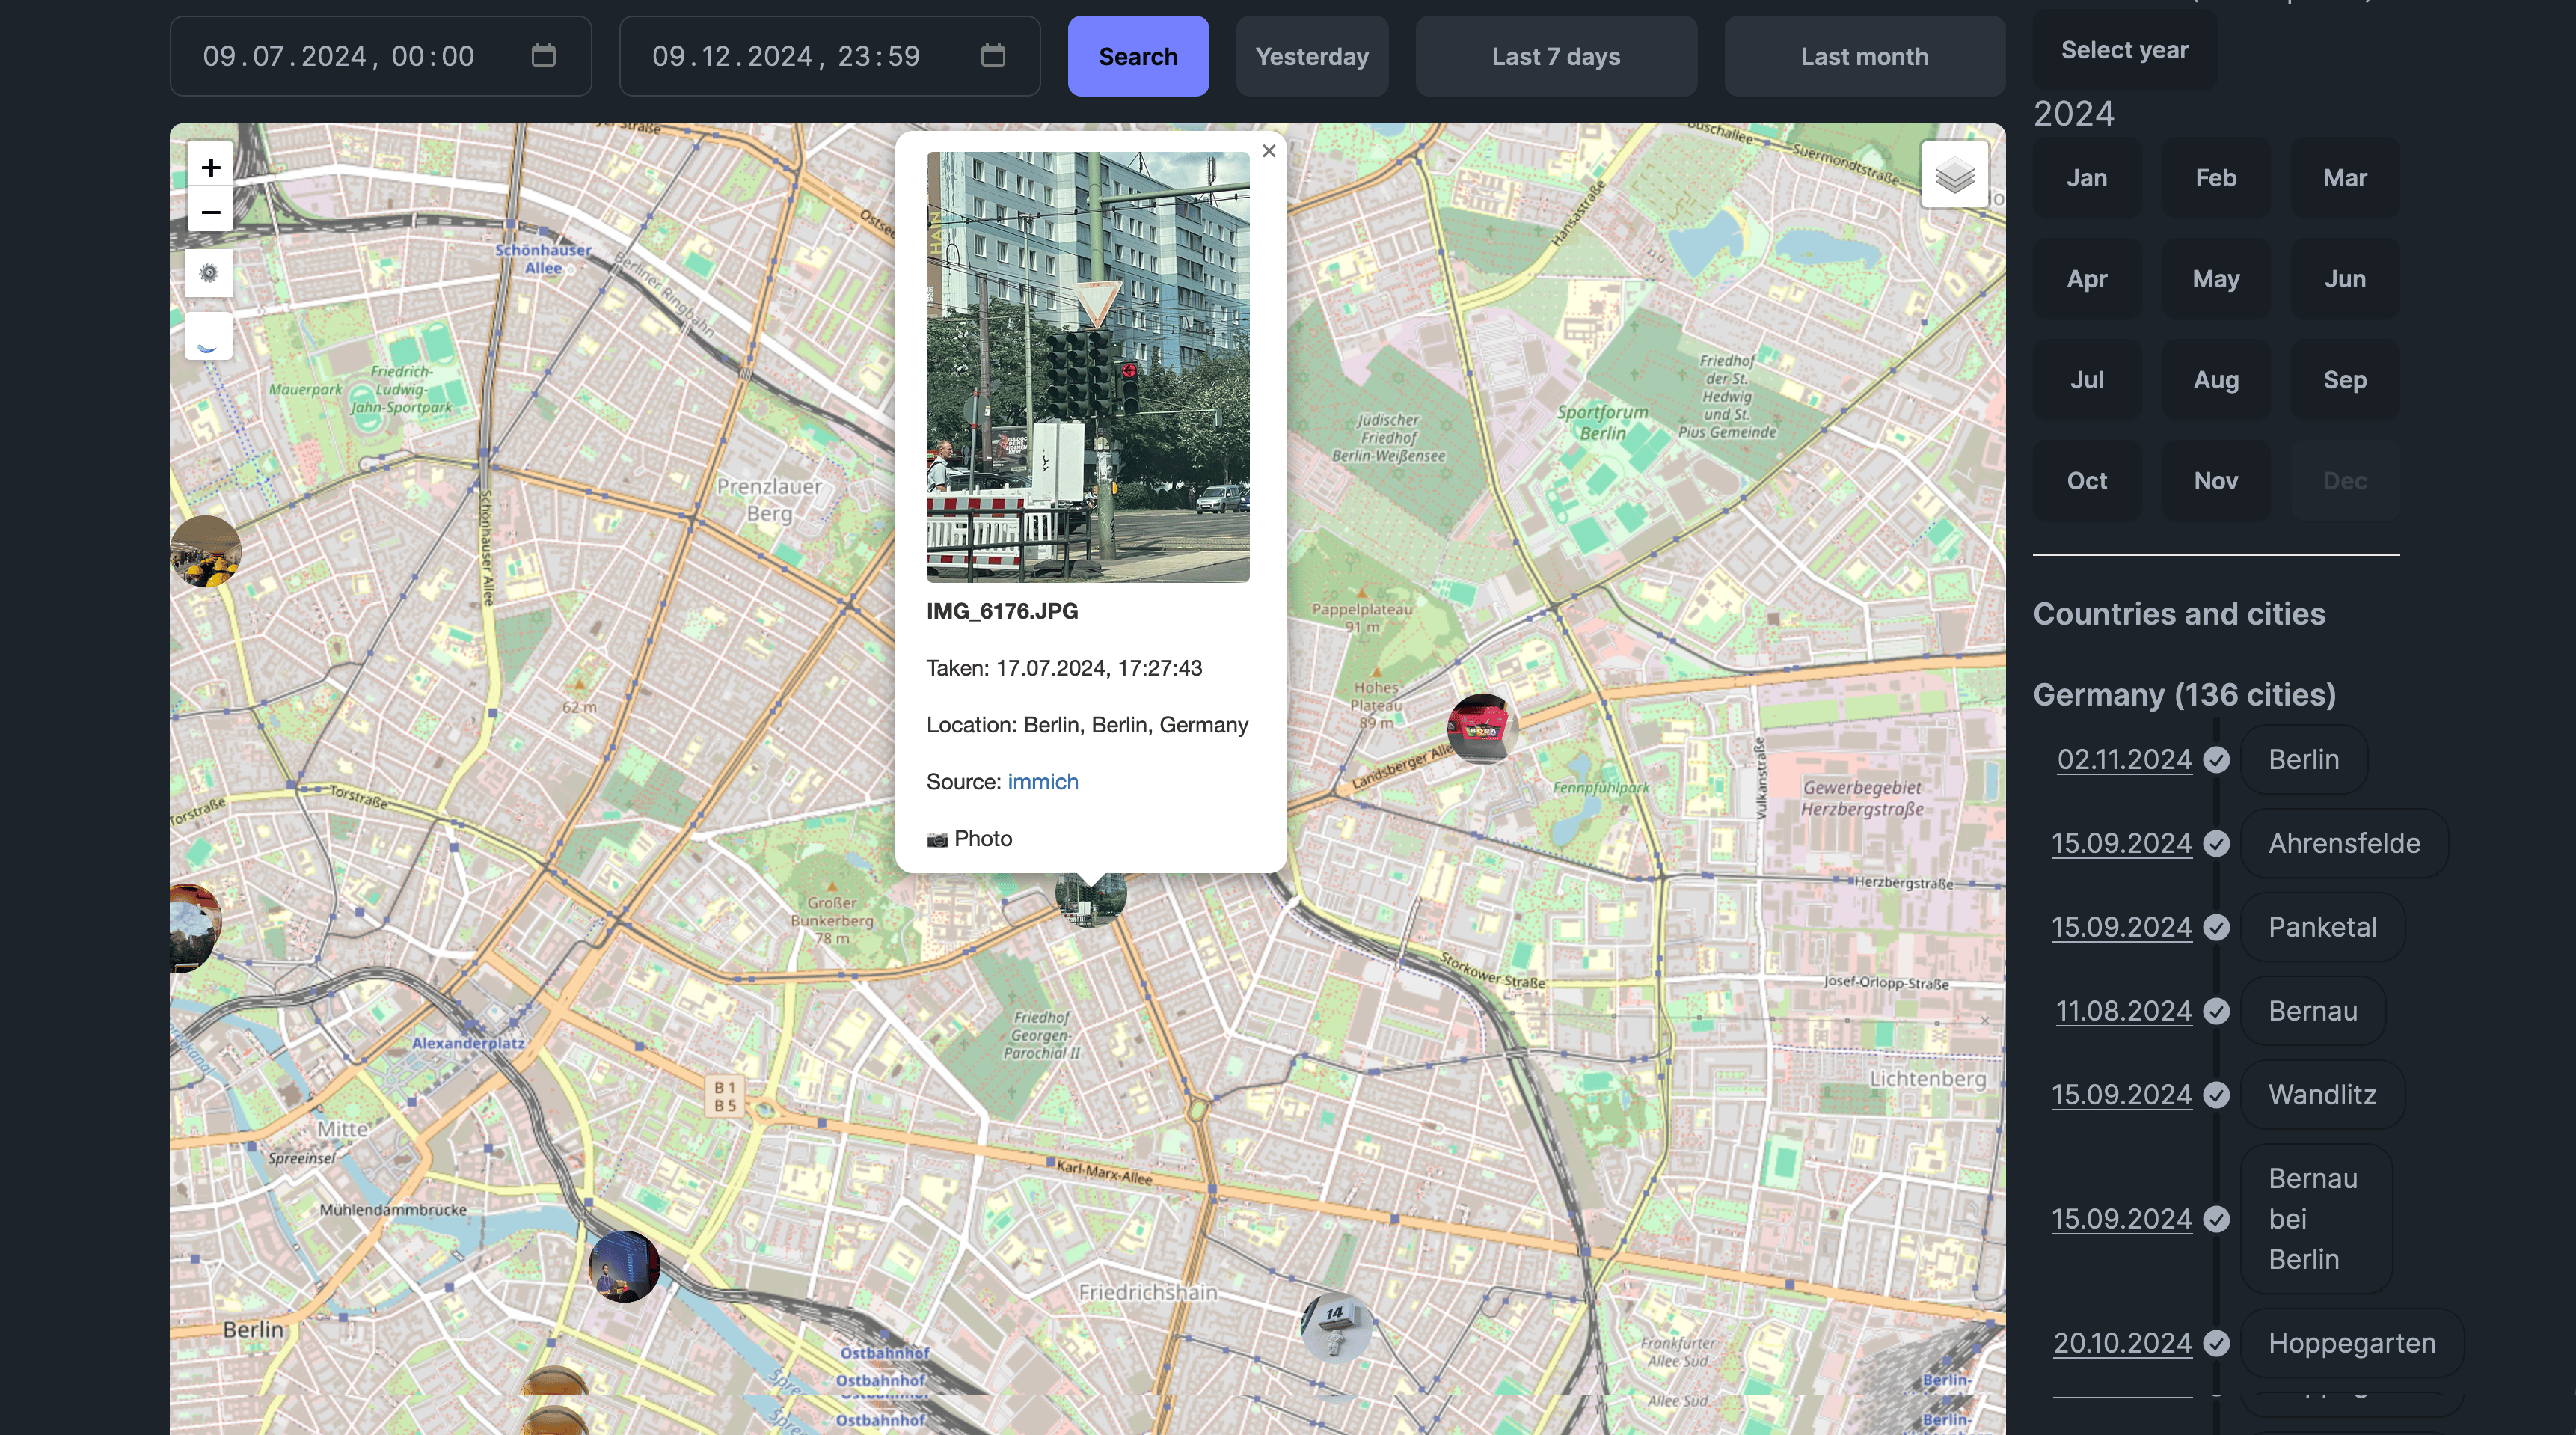Run the Search with current dates
Viewport: 2576px width, 1435px height.
tap(1138, 56)
